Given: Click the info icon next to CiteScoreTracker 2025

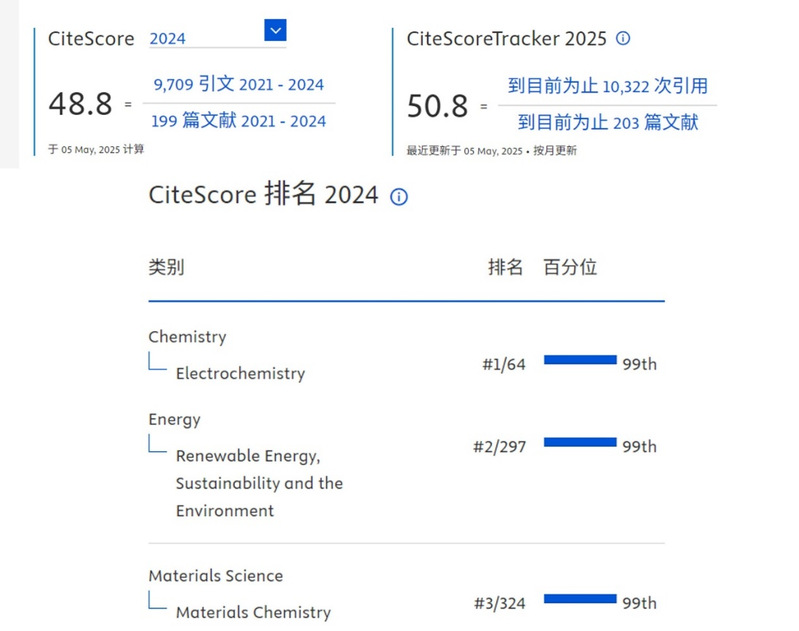Looking at the screenshot, I should pyautogui.click(x=623, y=39).
